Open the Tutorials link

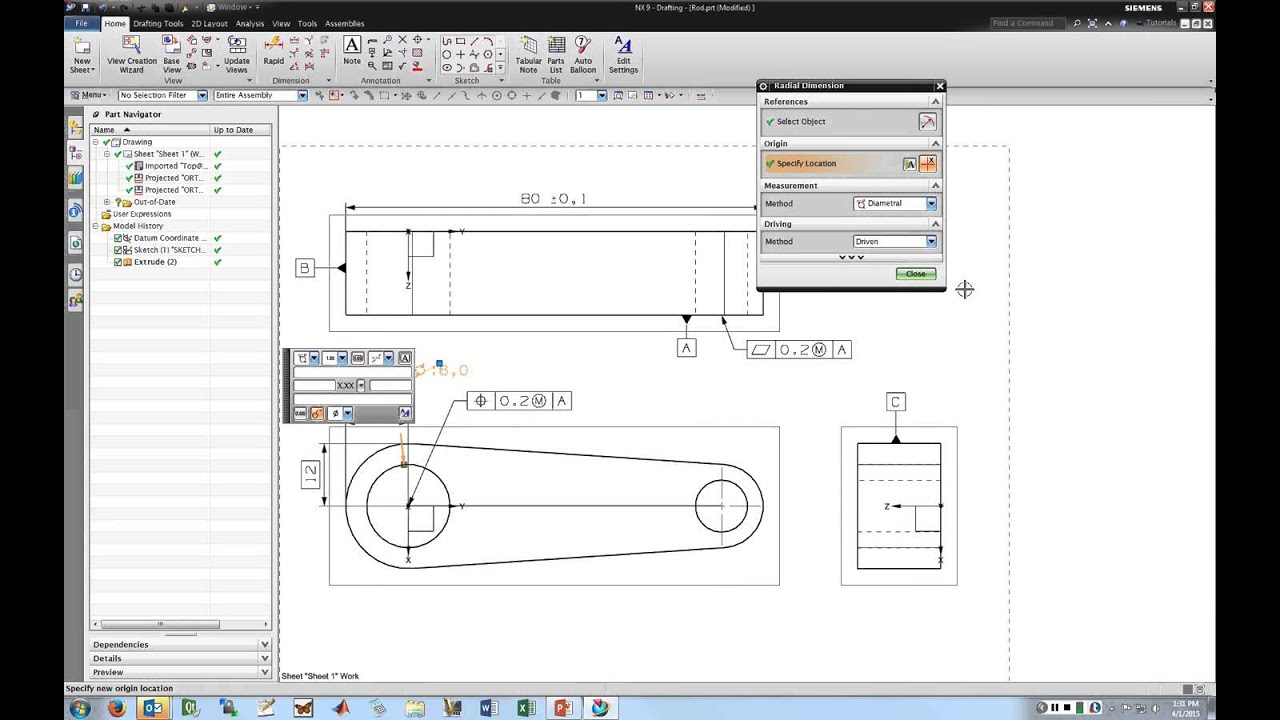(1161, 23)
